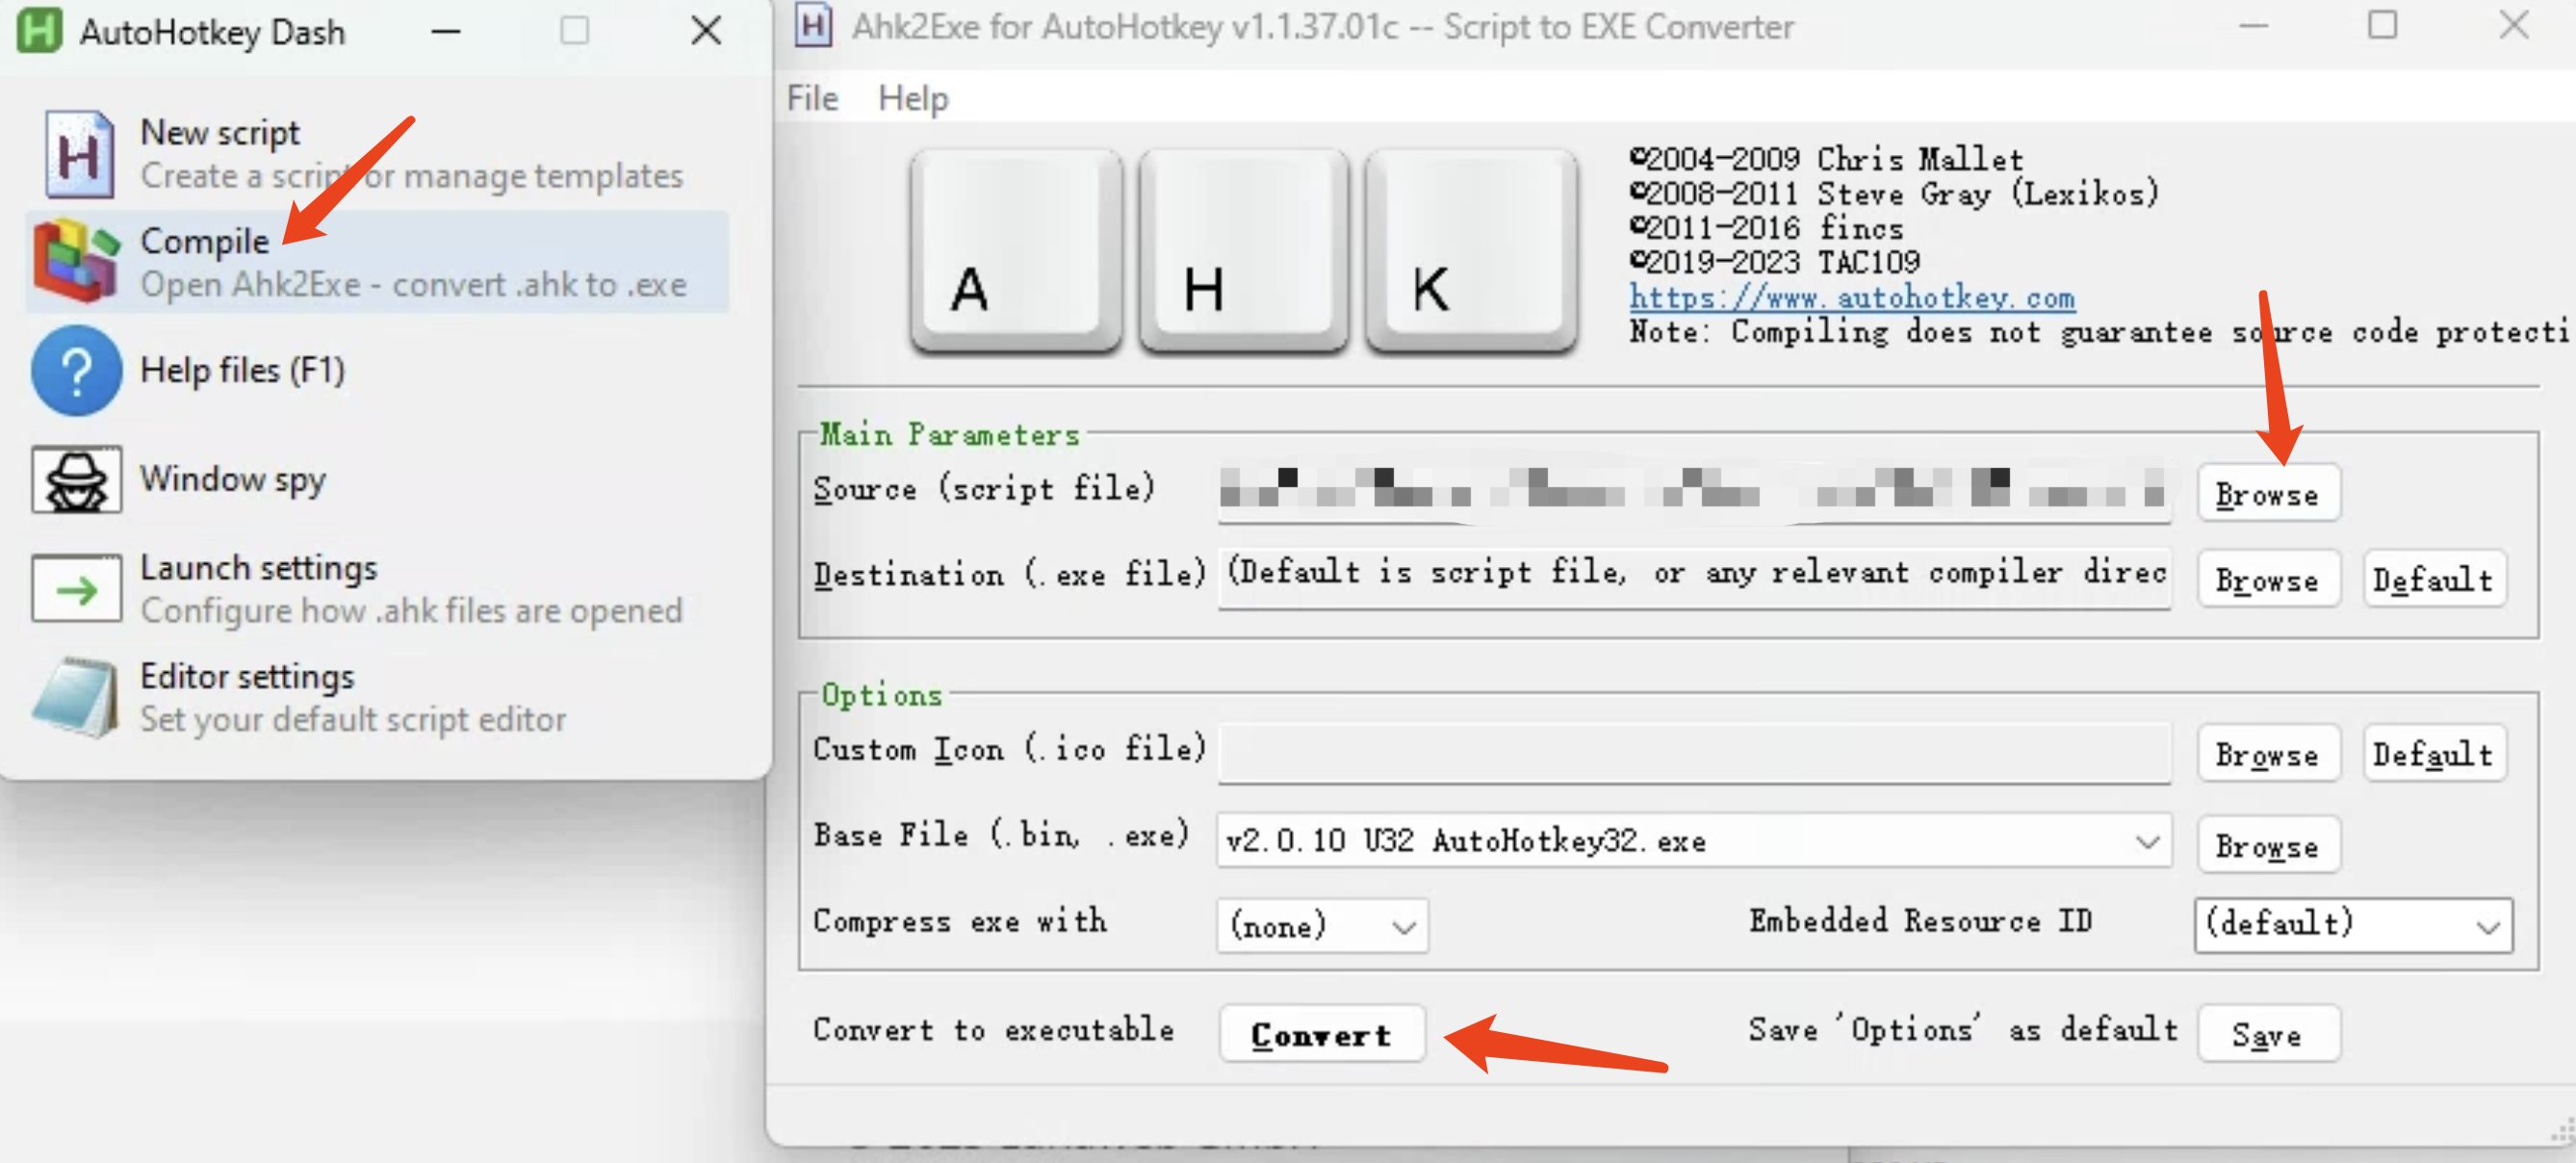The width and height of the screenshot is (2576, 1163).
Task: Select New script in AutoHotkey Dash
Action: (377, 154)
